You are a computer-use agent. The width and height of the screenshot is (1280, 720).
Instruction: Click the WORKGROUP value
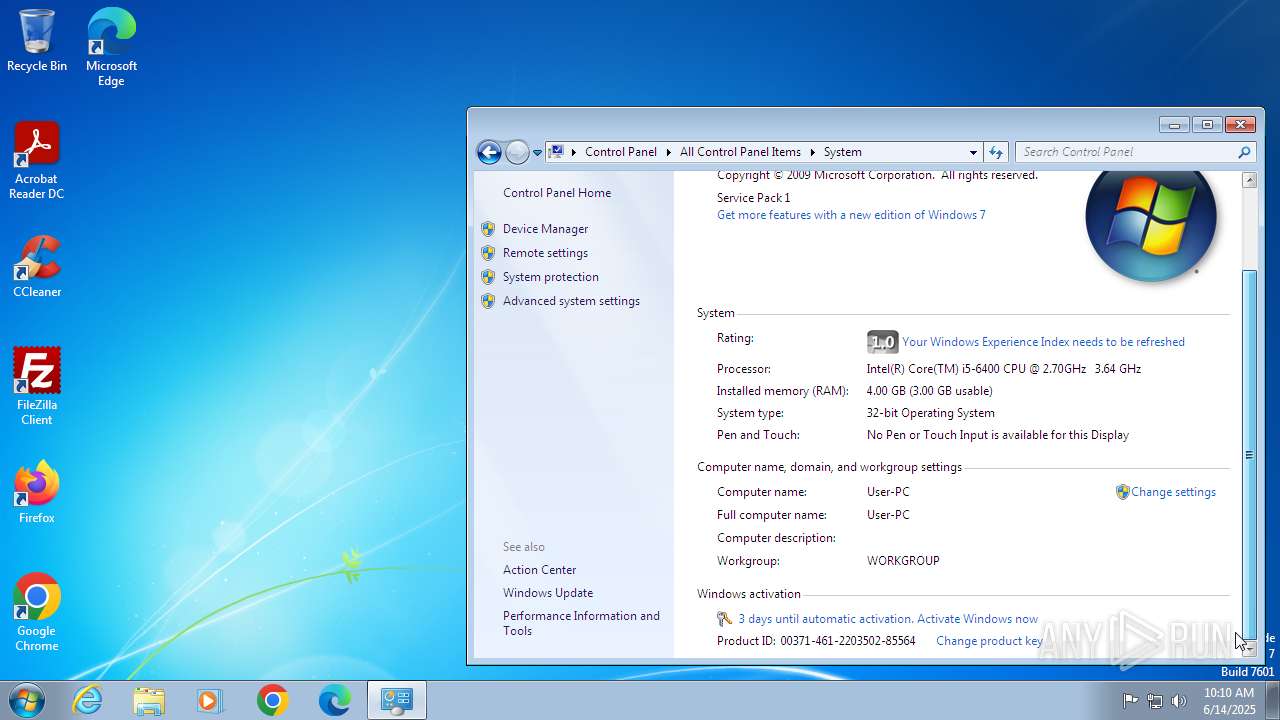903,561
